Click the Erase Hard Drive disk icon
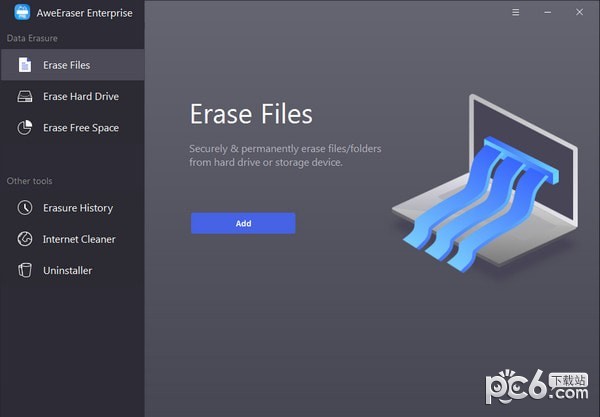The height and width of the screenshot is (417, 600). (x=25, y=96)
